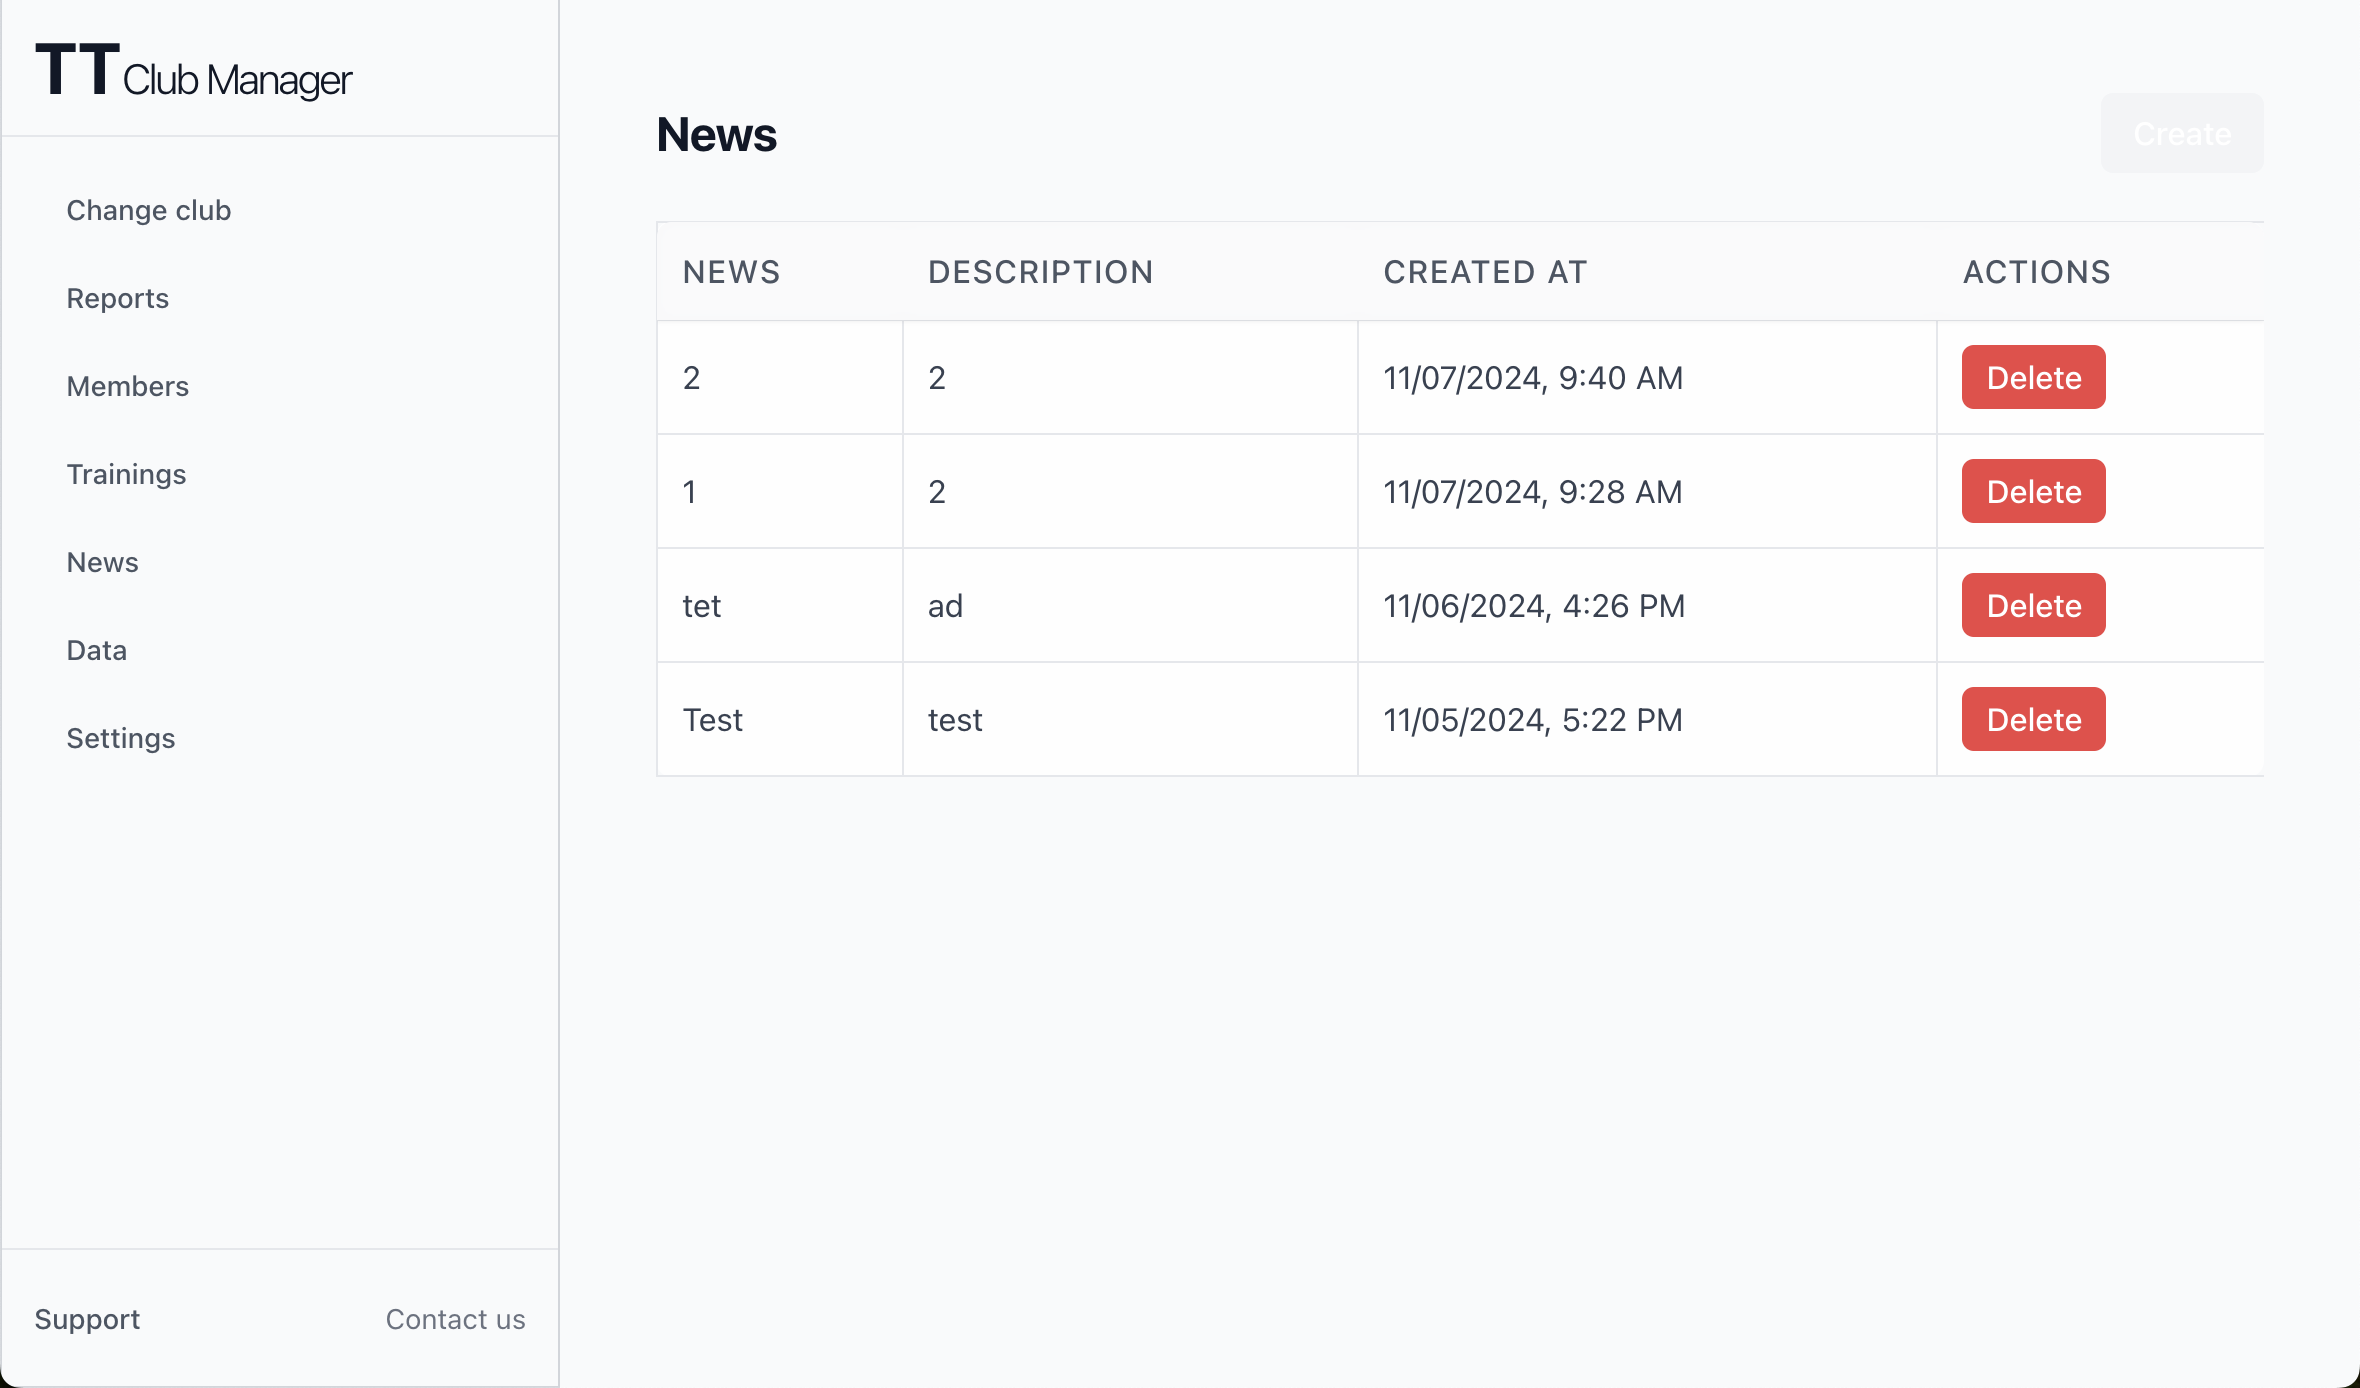Click the Contact us link
2360x1388 pixels.
(x=455, y=1320)
